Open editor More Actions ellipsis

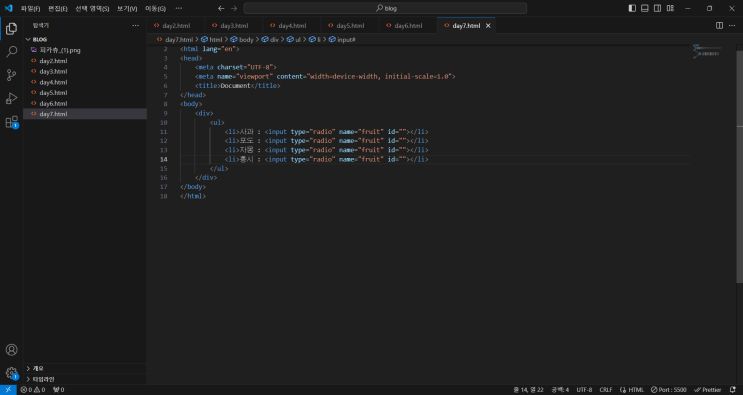(x=732, y=26)
